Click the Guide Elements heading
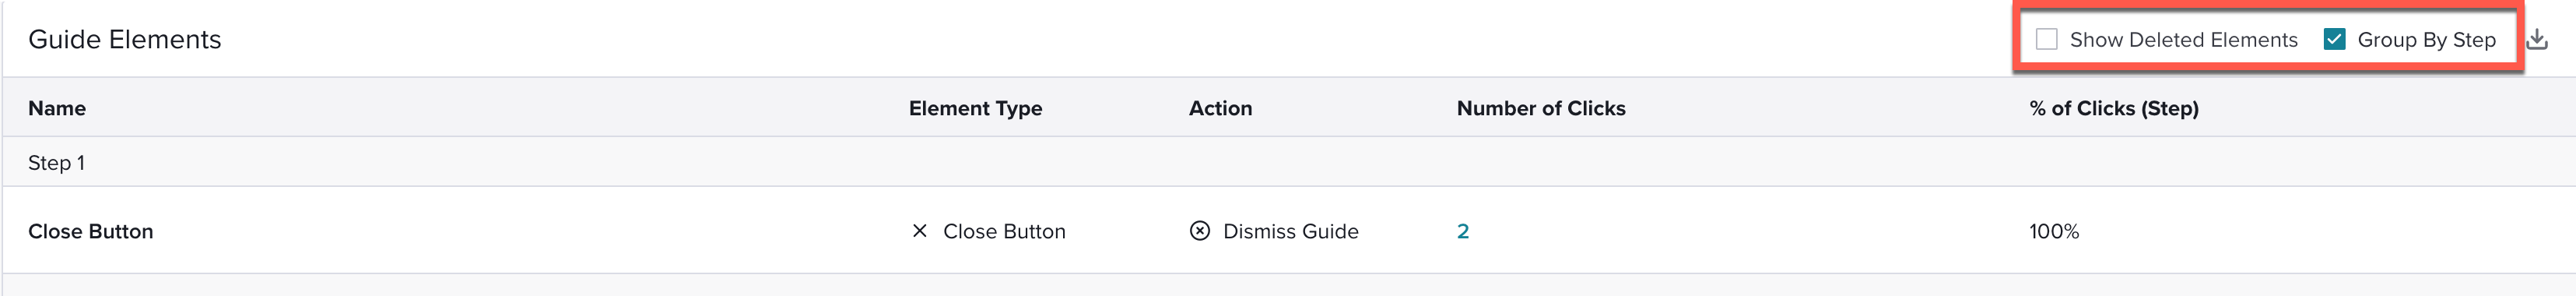 tap(125, 39)
